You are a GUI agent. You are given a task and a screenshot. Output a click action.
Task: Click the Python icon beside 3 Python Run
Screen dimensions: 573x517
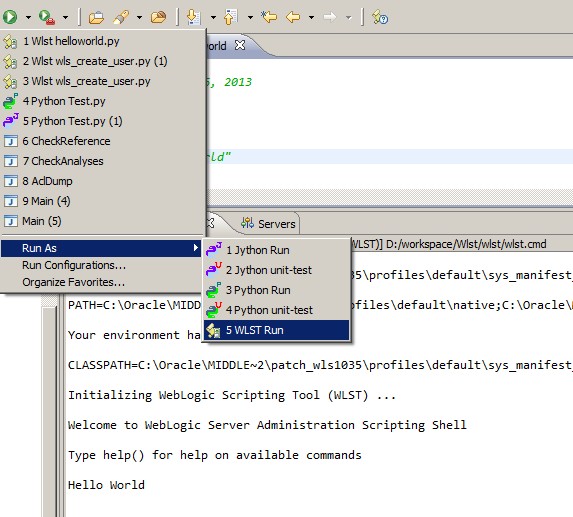pos(214,290)
